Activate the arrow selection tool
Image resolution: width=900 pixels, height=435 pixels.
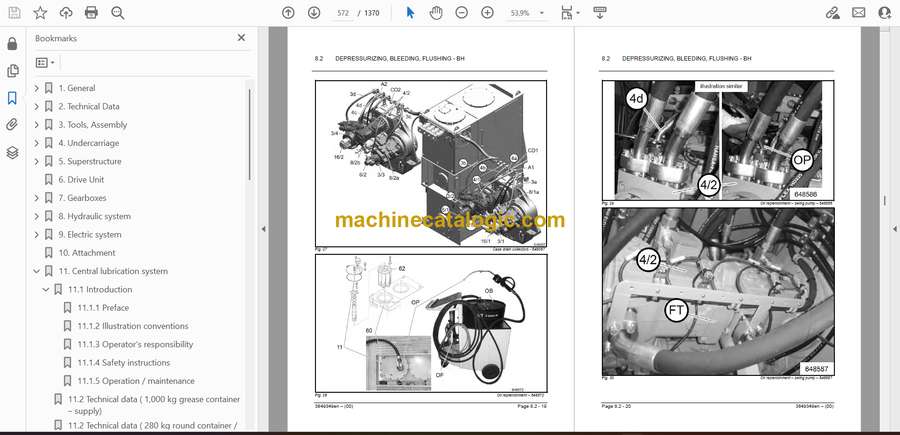(410, 13)
